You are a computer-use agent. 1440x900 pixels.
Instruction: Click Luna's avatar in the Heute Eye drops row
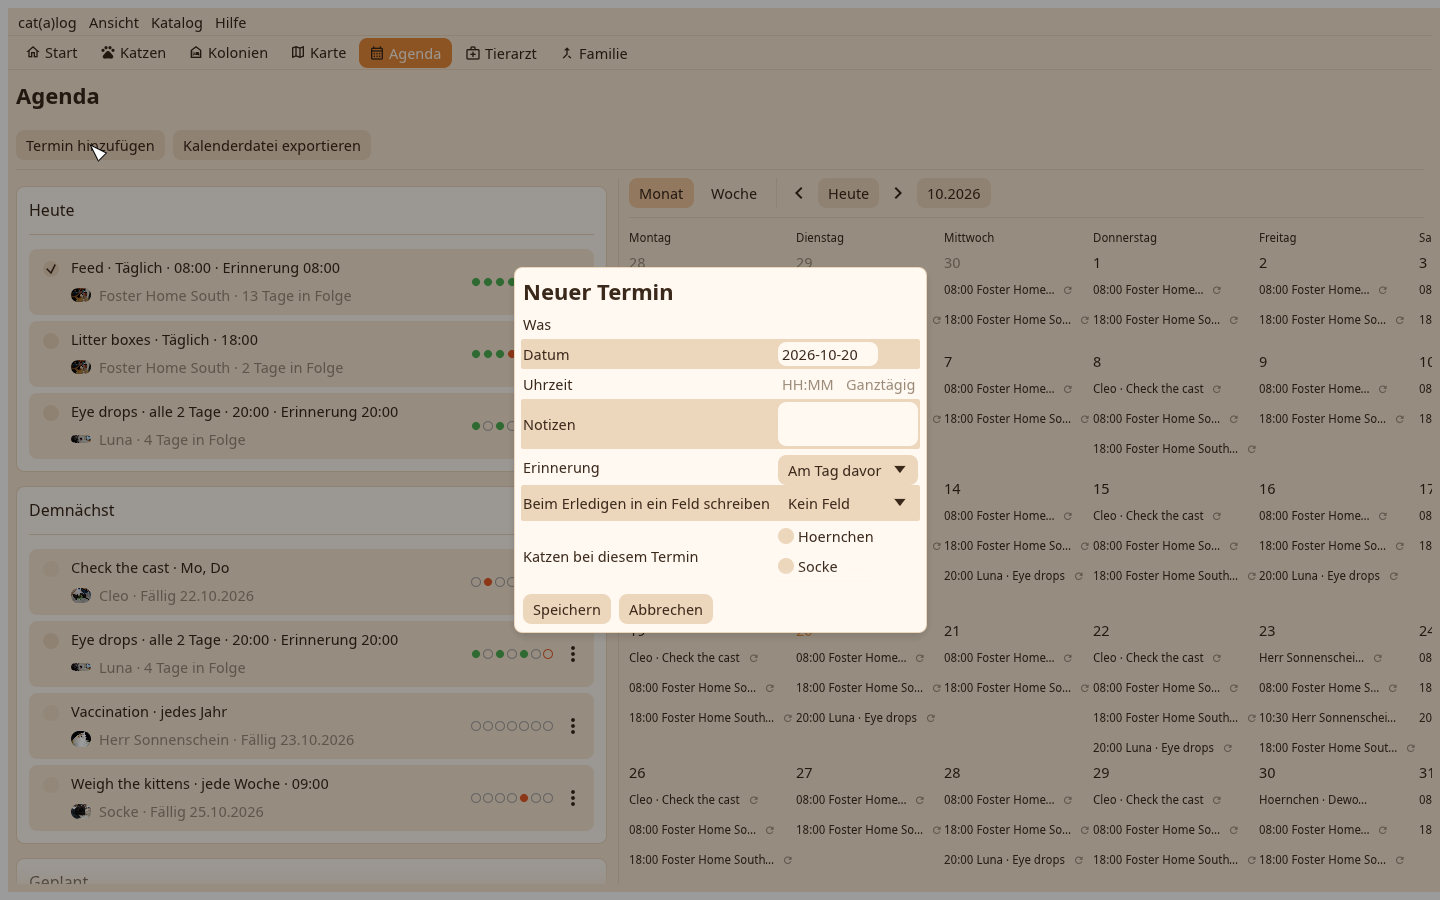pyautogui.click(x=81, y=440)
